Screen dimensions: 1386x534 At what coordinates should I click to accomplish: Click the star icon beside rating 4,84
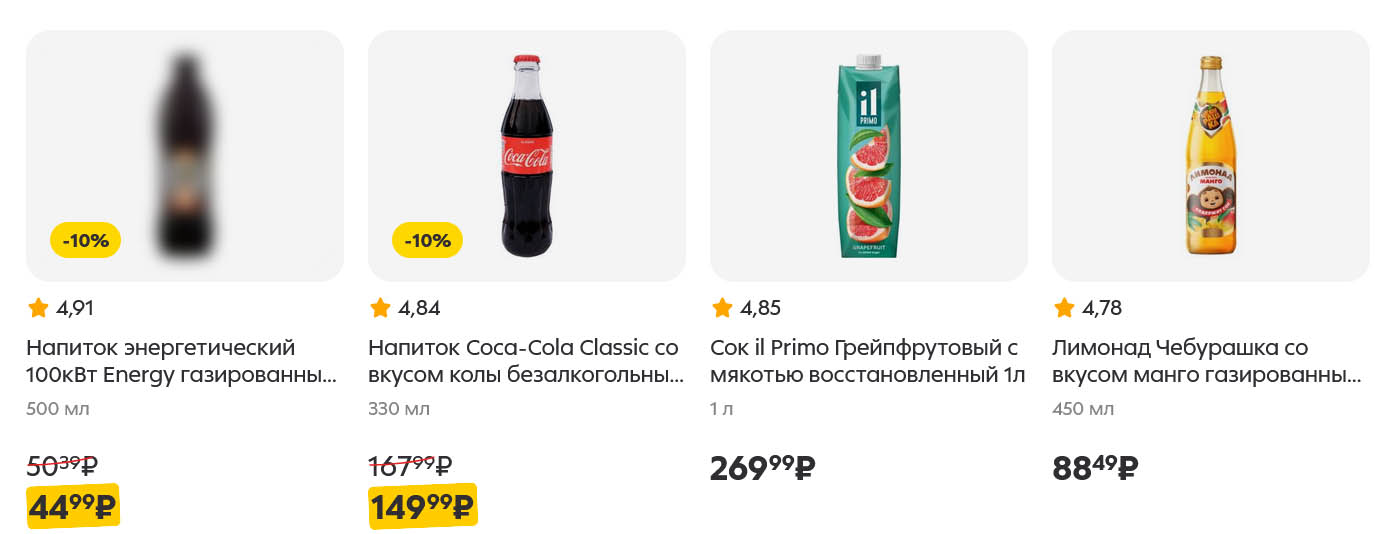pos(380,308)
